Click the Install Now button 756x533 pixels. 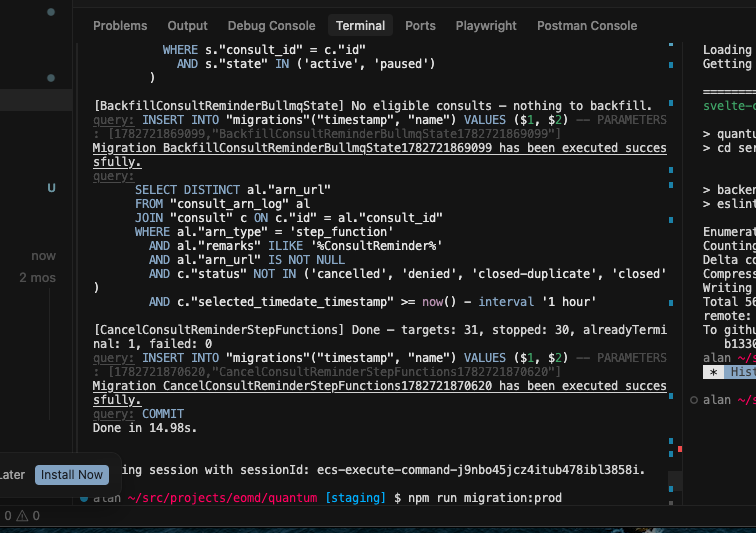(x=72, y=475)
